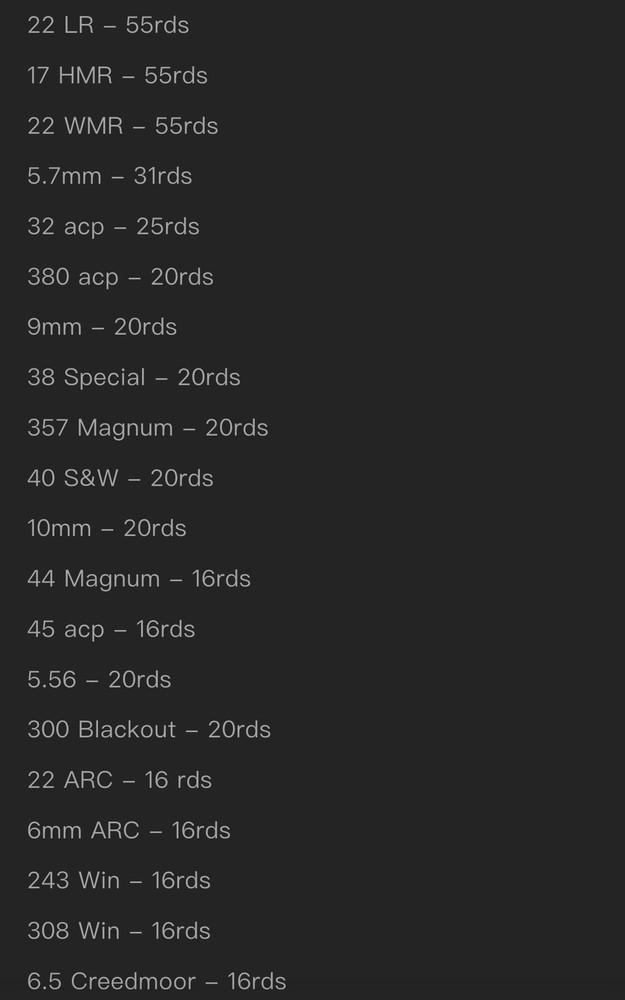
Task: Select the '10mm – 20rds' entry
Action: pyautogui.click(x=107, y=528)
